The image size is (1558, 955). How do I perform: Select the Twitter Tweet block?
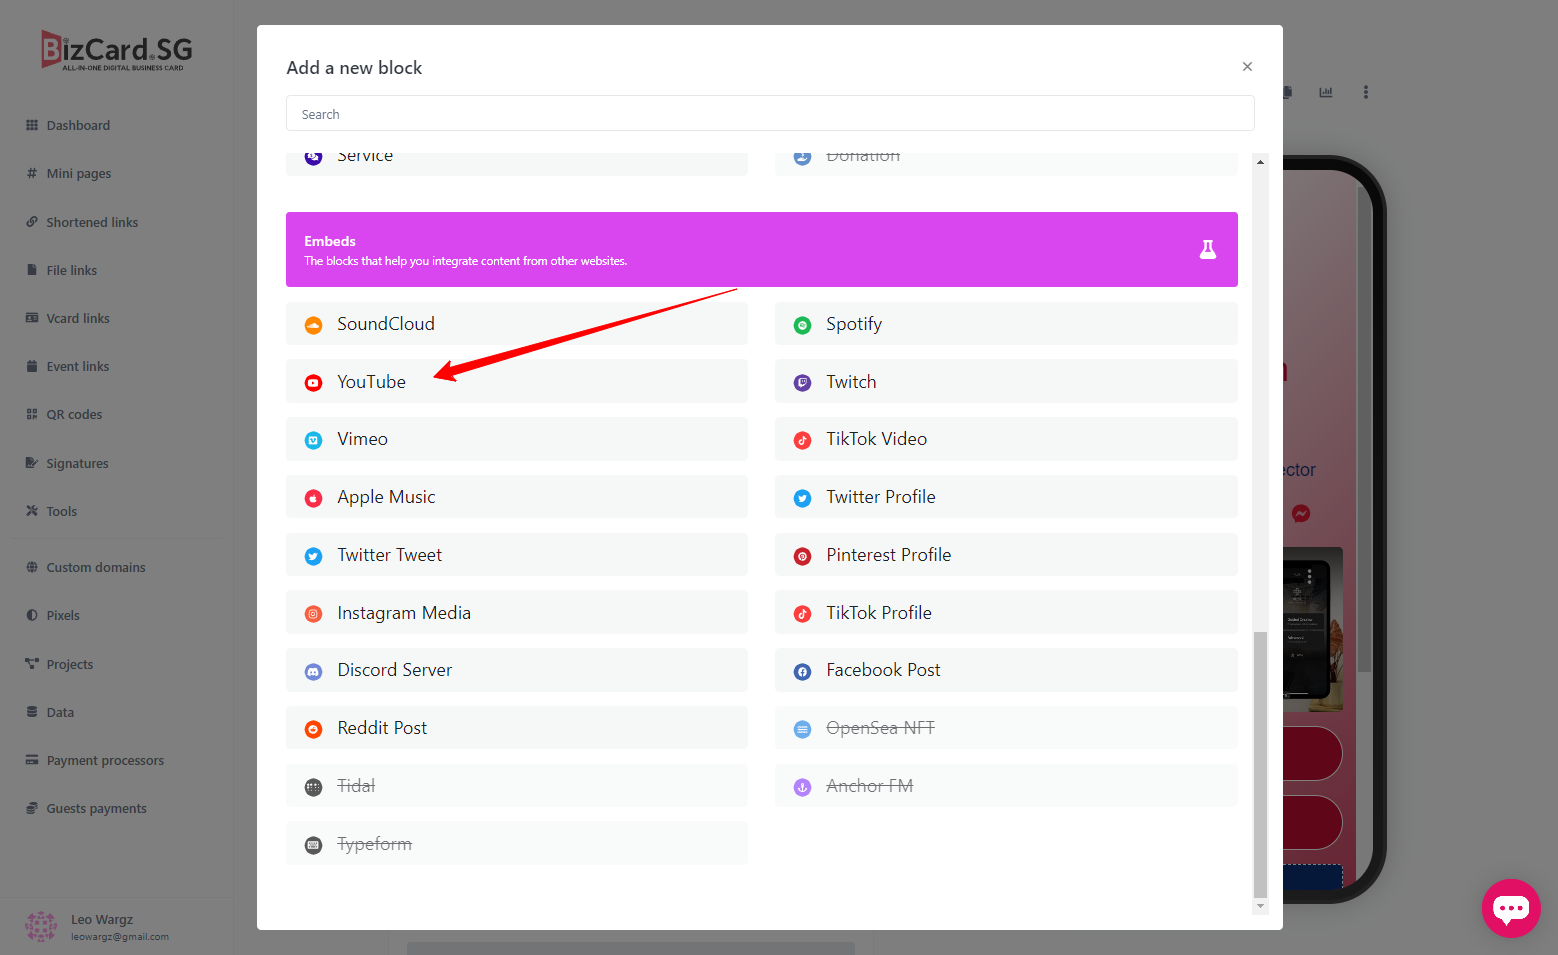[x=517, y=554]
